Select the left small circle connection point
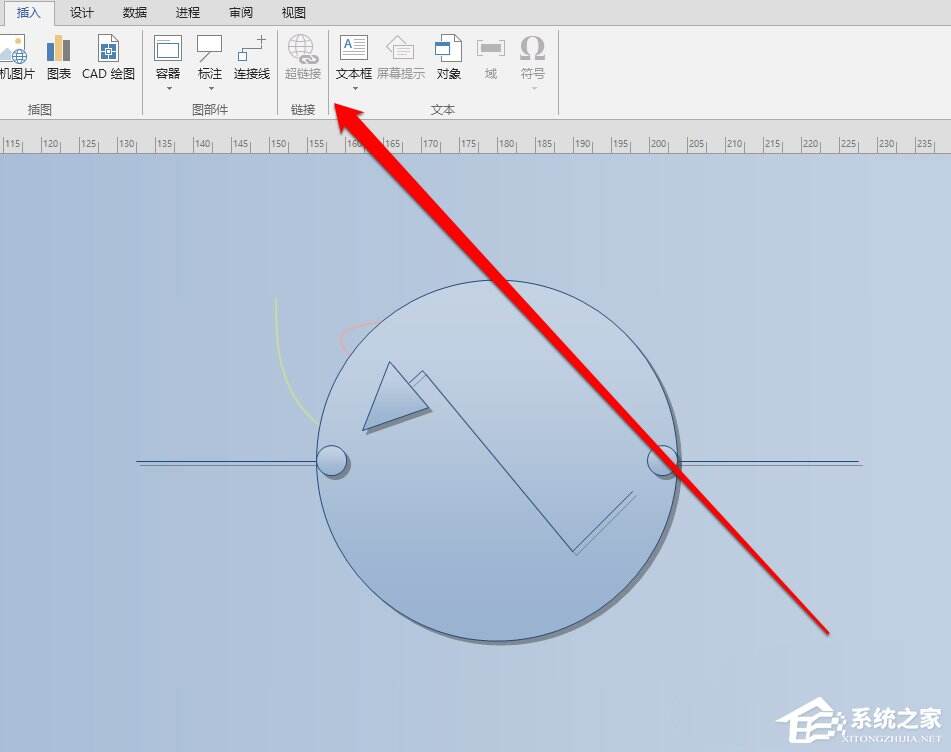This screenshot has height=752, width=951. coord(332,461)
